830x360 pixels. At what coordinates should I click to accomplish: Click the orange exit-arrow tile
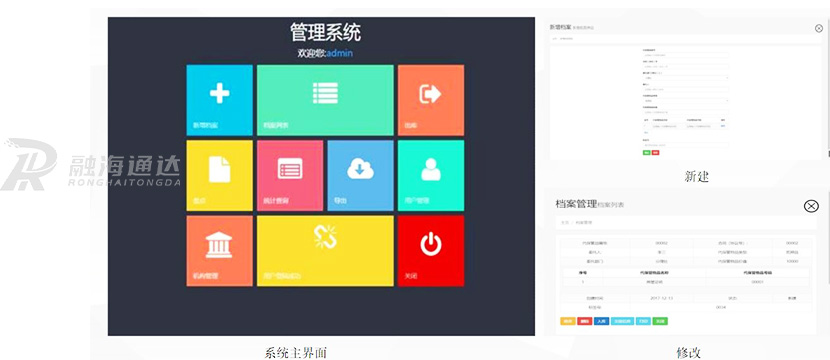pyautogui.click(x=431, y=100)
